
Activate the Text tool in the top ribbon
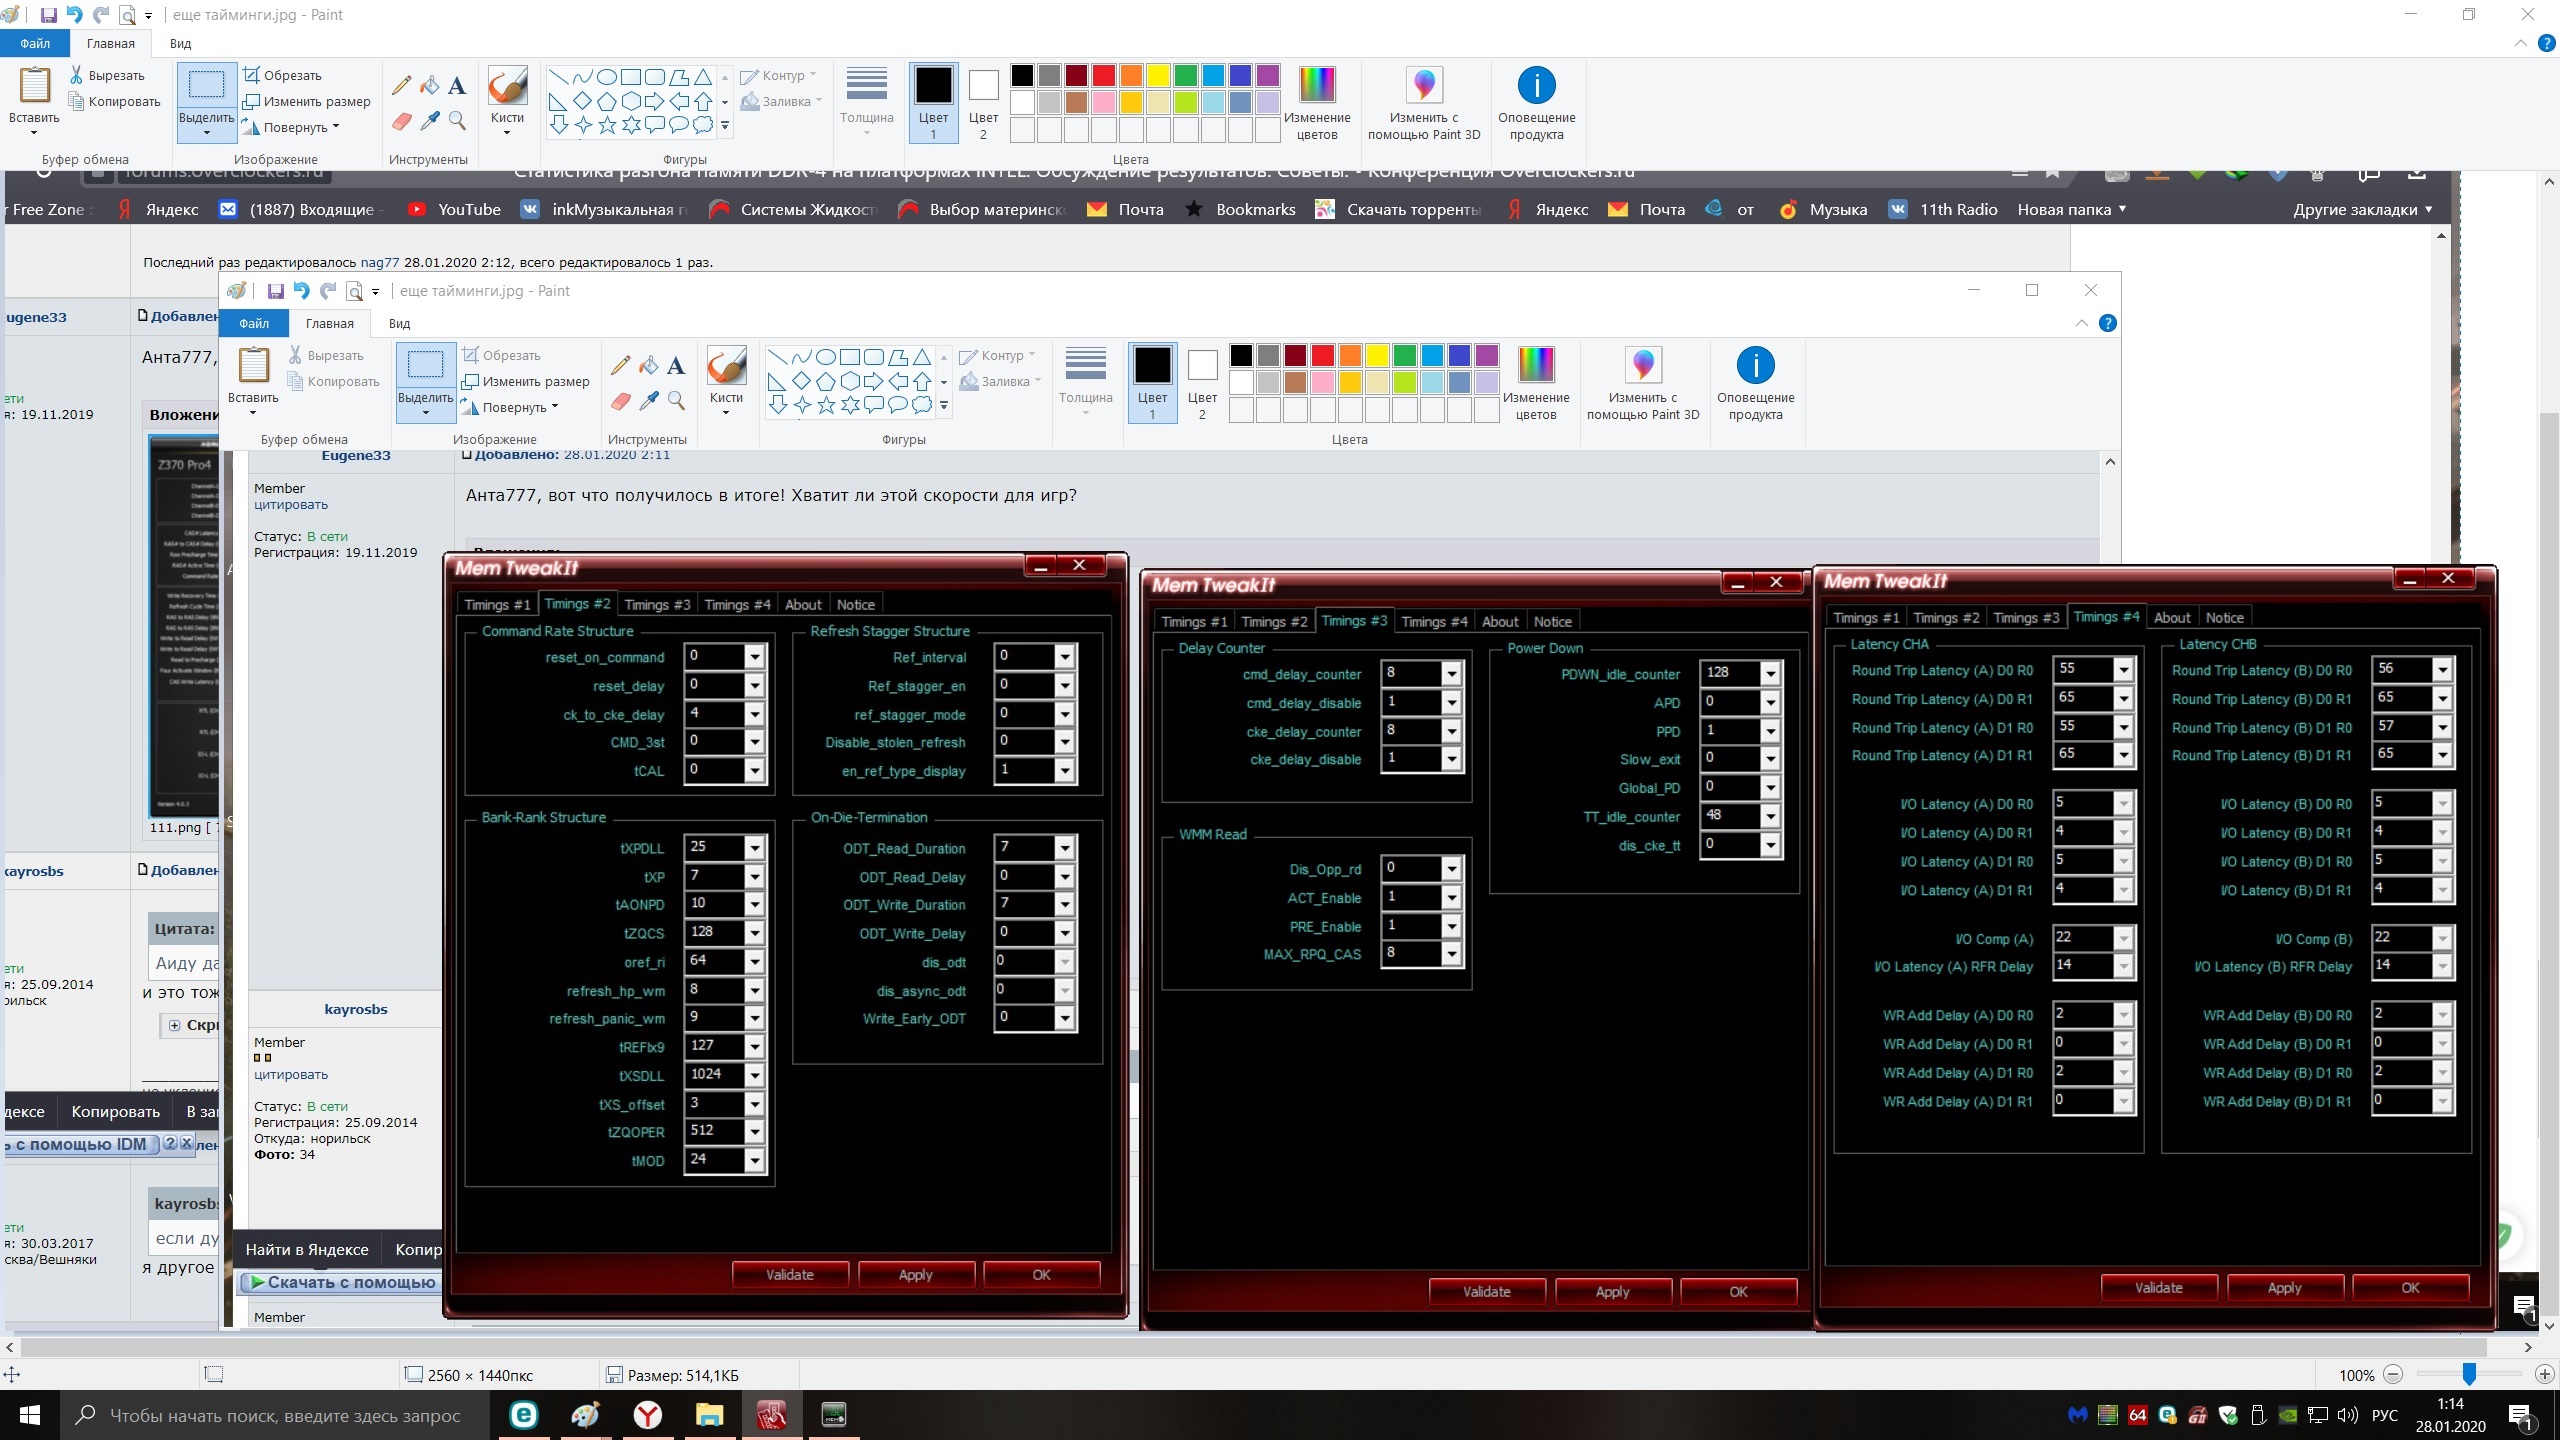[457, 86]
